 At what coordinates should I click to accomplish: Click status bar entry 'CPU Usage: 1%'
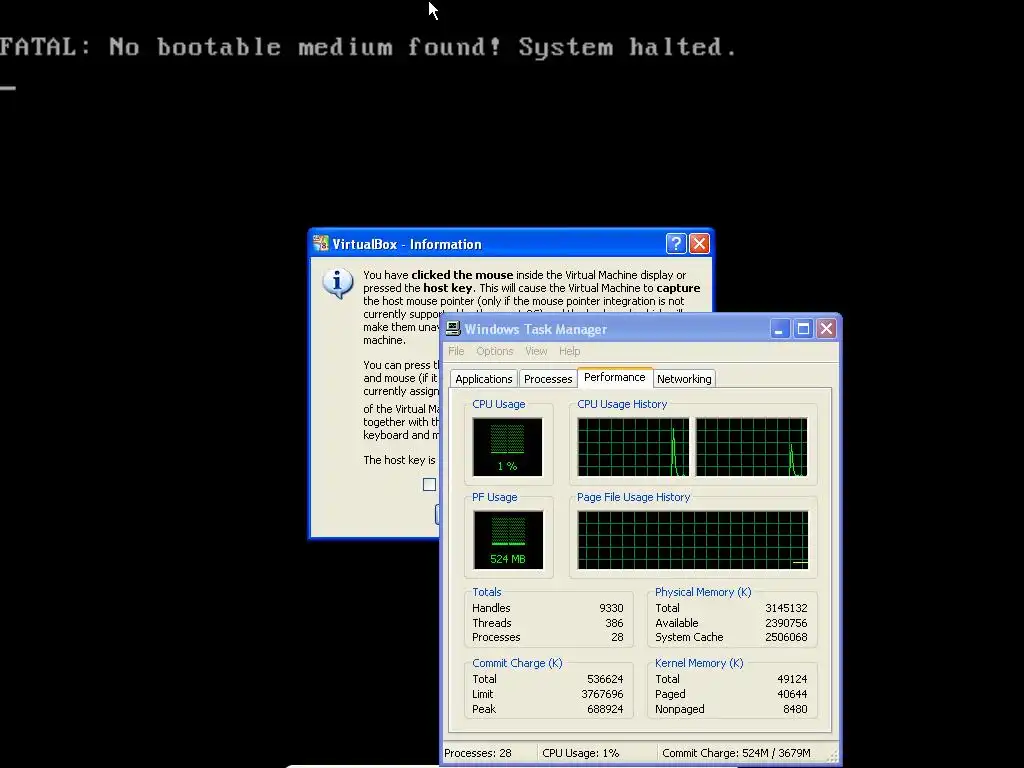pyautogui.click(x=581, y=753)
